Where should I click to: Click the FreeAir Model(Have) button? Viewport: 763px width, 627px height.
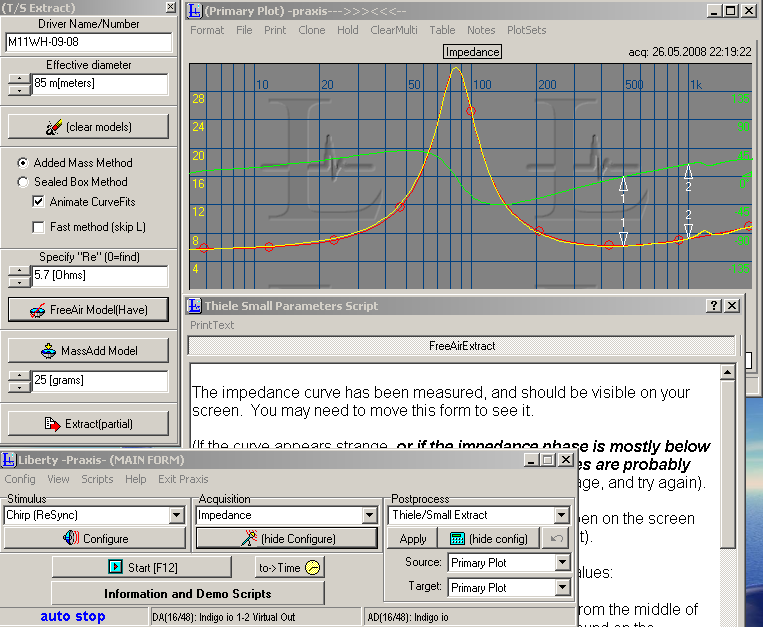coord(88,310)
